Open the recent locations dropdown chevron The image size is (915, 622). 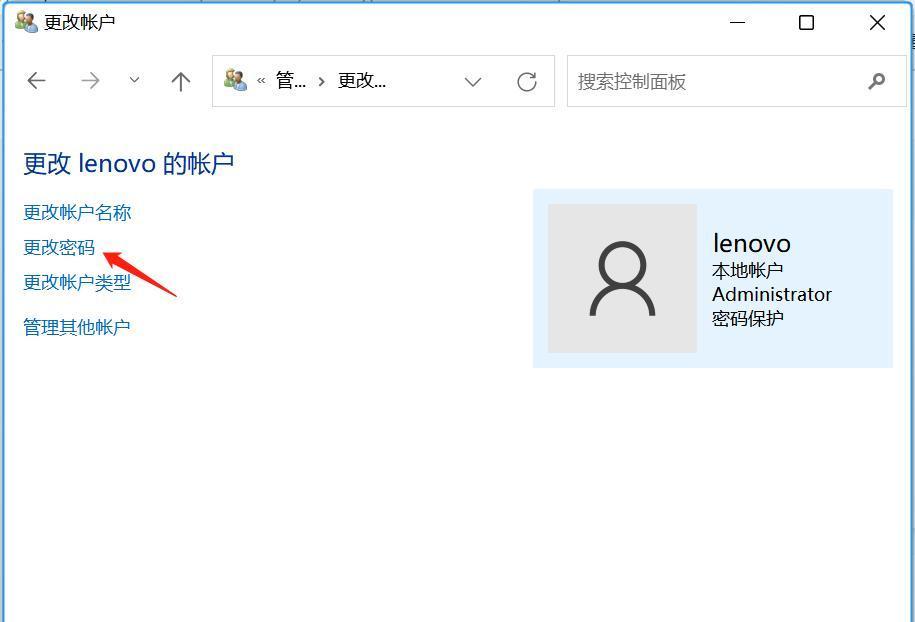click(134, 80)
